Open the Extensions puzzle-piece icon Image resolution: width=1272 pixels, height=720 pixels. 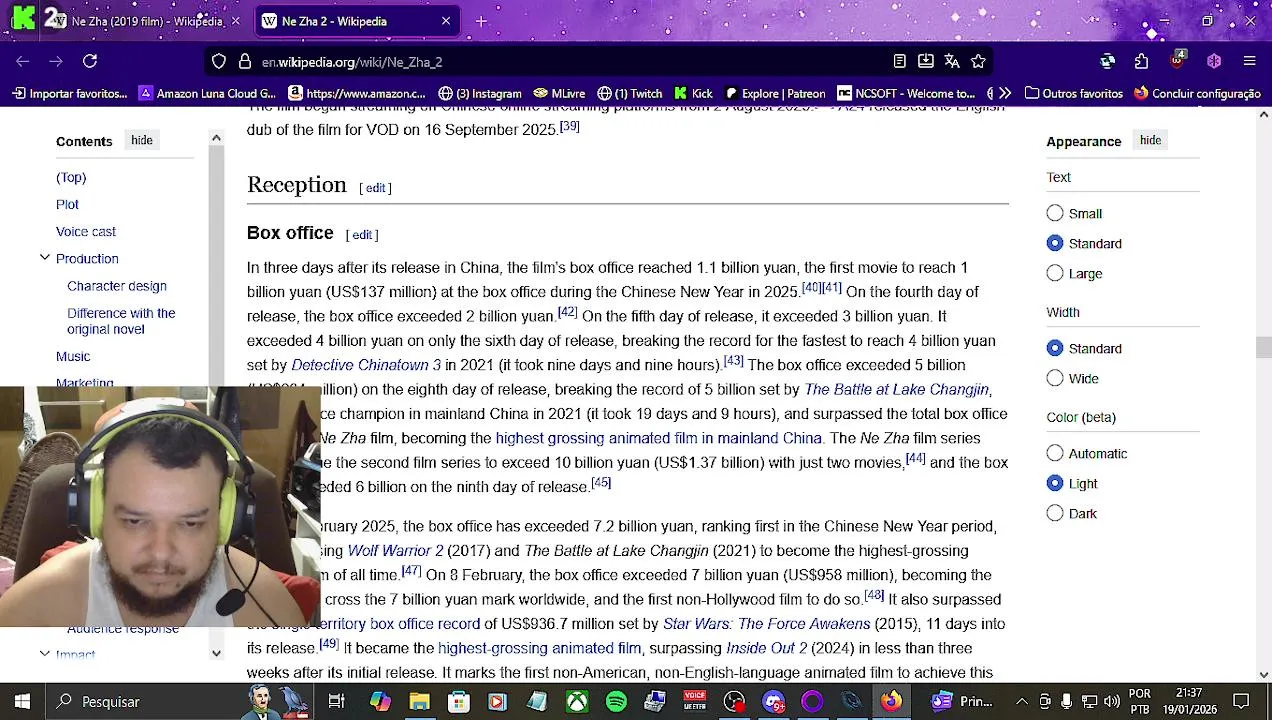tap(1141, 61)
